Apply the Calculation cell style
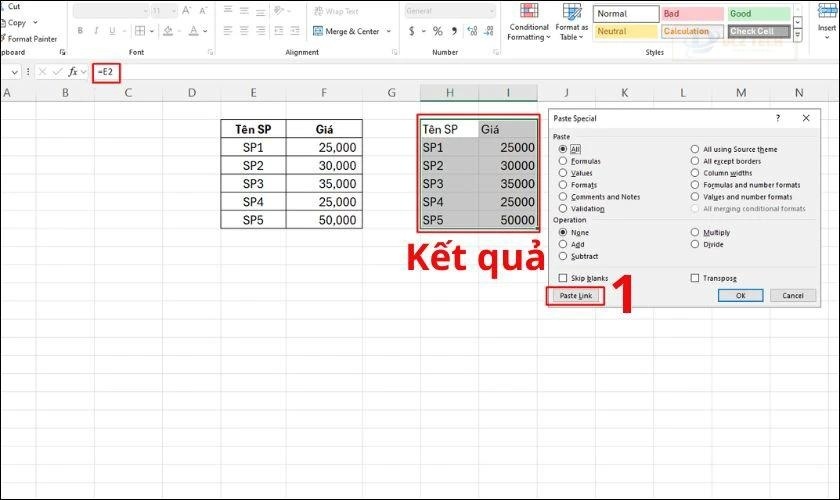 coord(692,31)
